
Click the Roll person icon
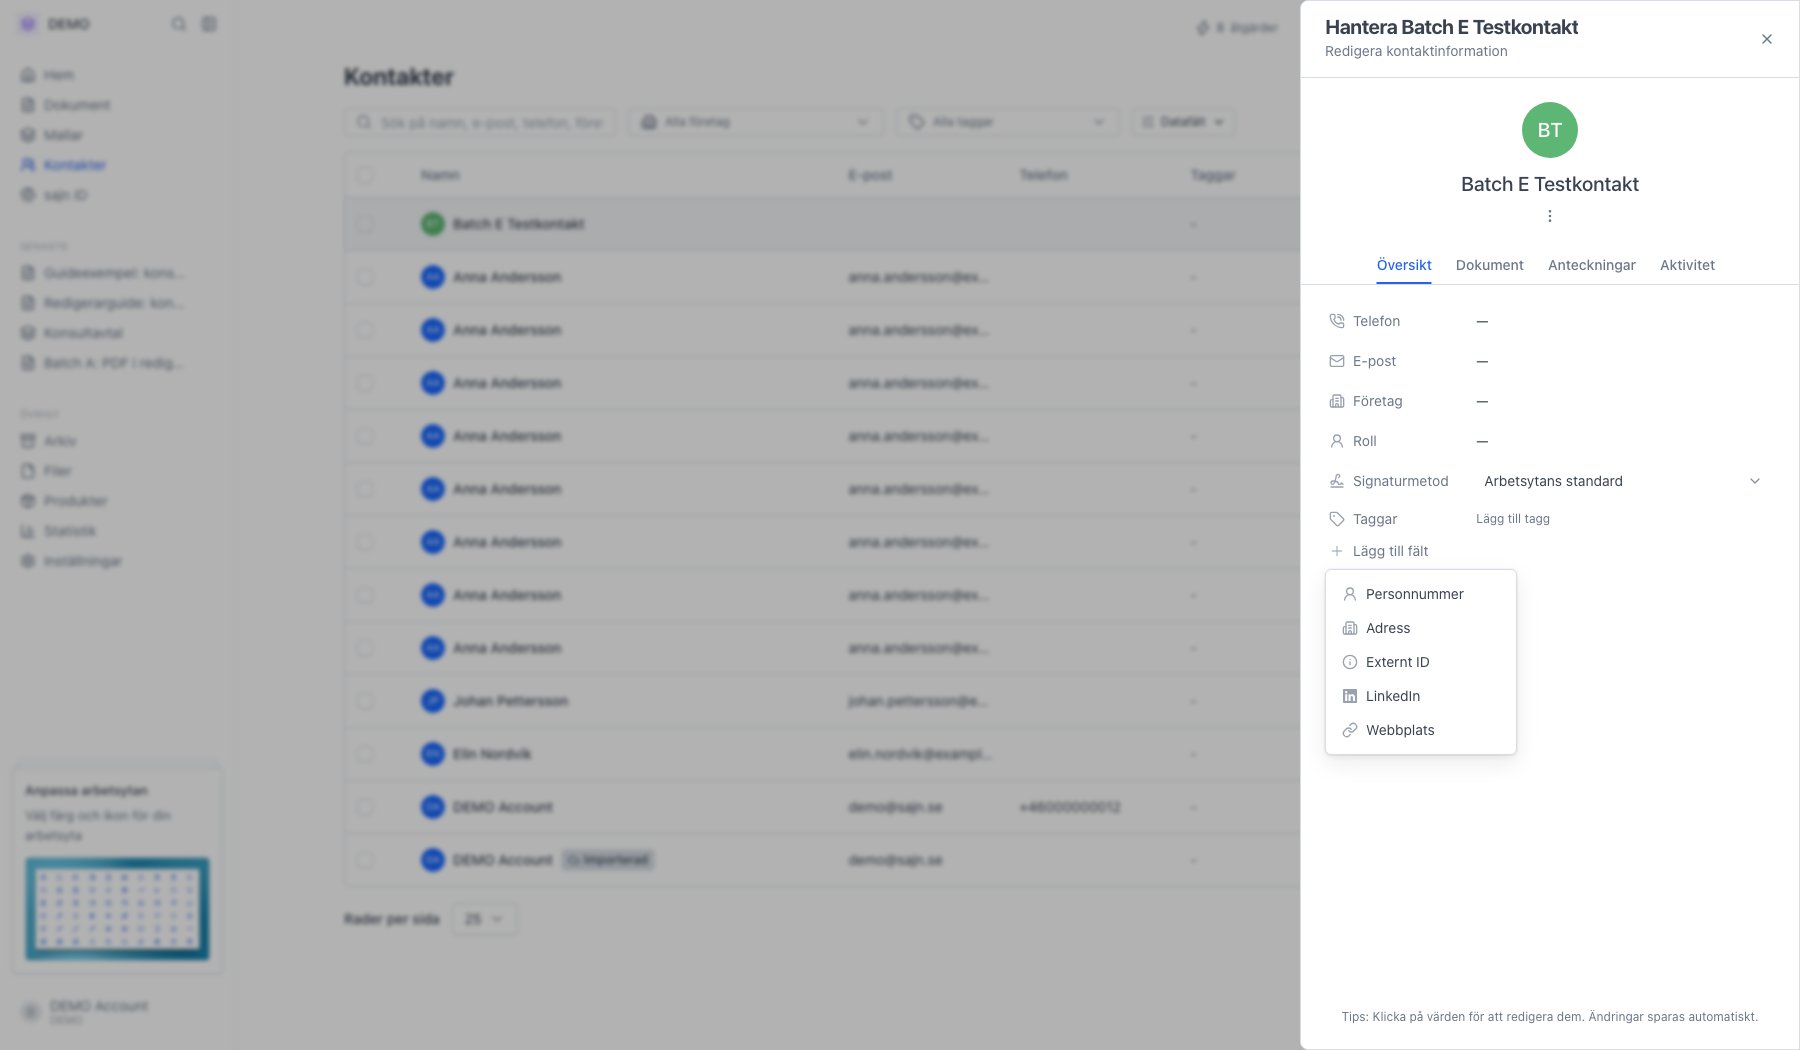tap(1336, 441)
